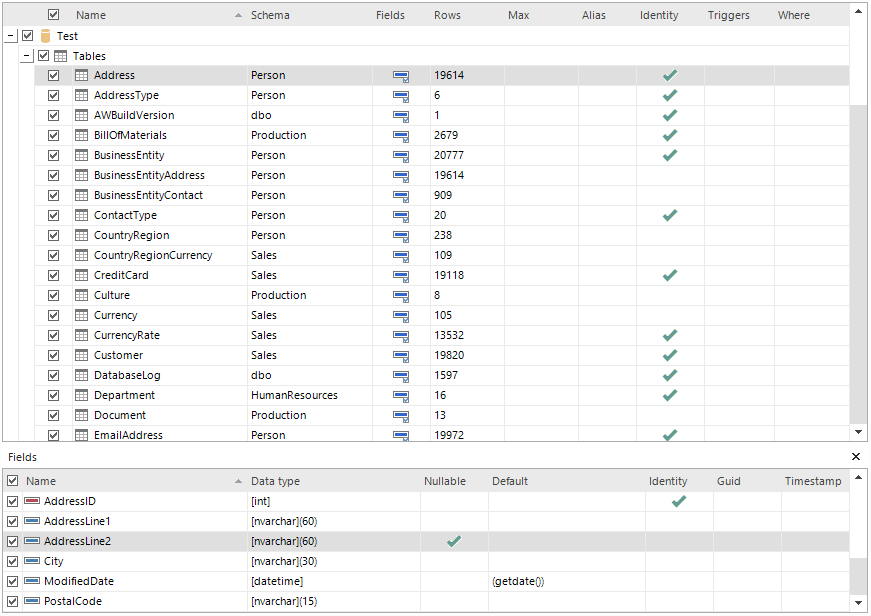
Task: Click the AddressID primary key field icon
Action: point(32,501)
